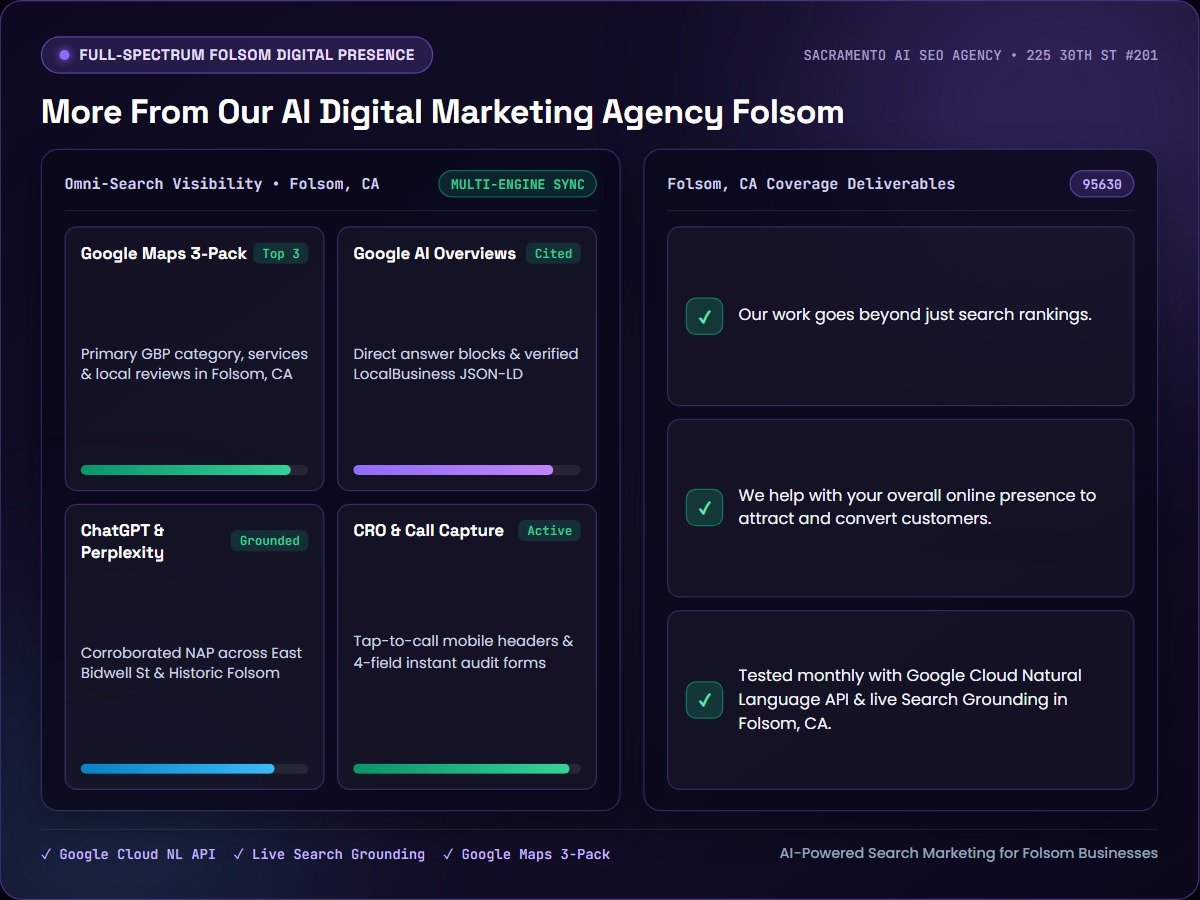Screen dimensions: 1200x900
Task: Click the 'Top 3' tag on Google Maps card
Action: point(281,254)
